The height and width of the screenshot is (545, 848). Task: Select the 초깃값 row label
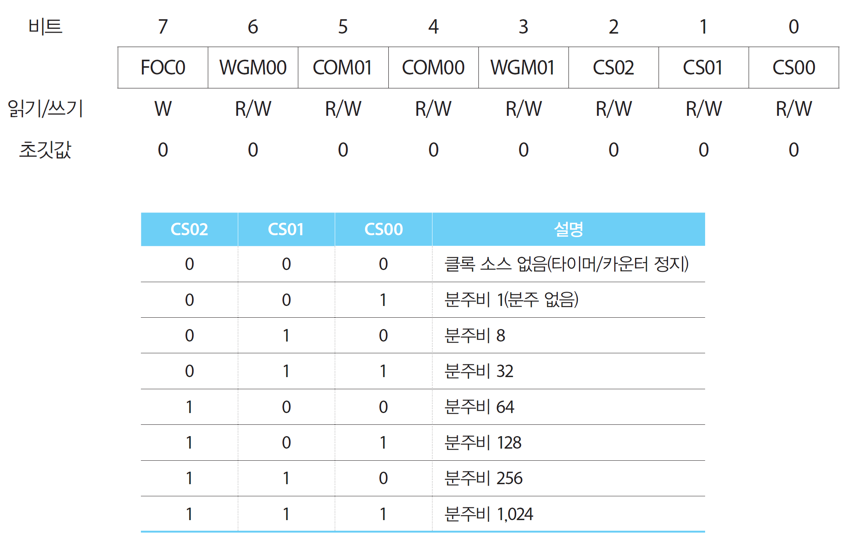click(x=45, y=150)
